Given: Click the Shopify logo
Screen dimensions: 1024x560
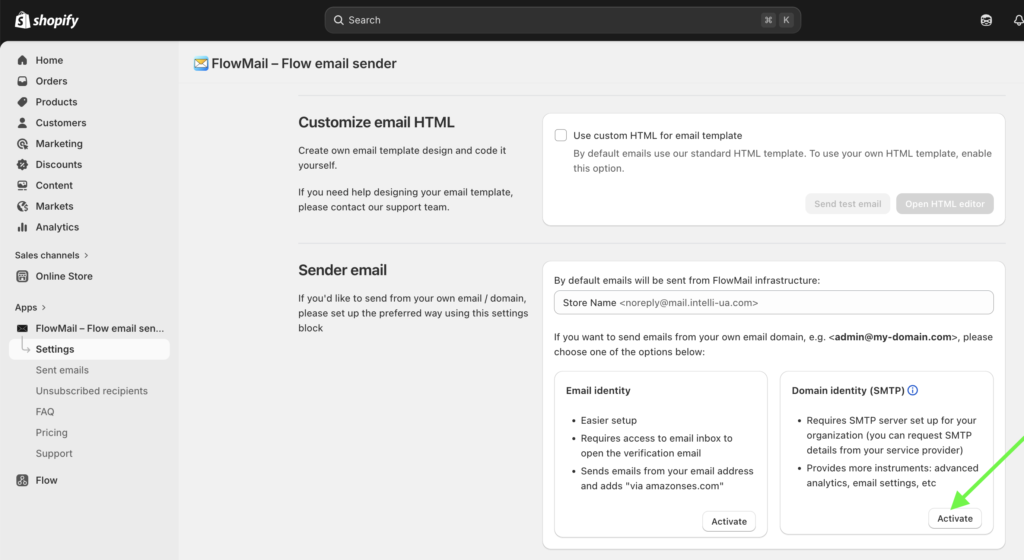Looking at the screenshot, I should [x=46, y=20].
